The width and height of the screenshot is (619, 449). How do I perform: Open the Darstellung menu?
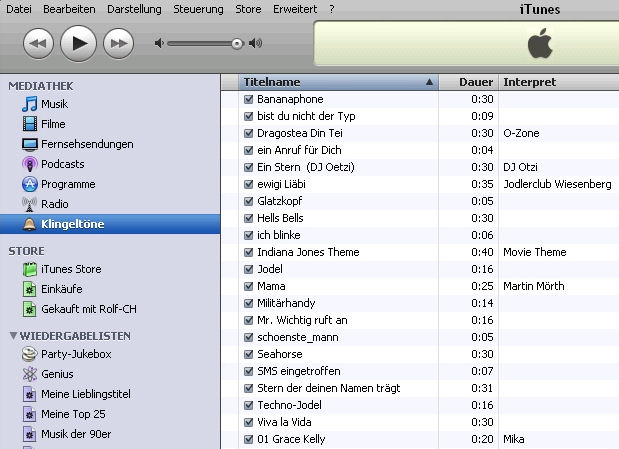[134, 9]
